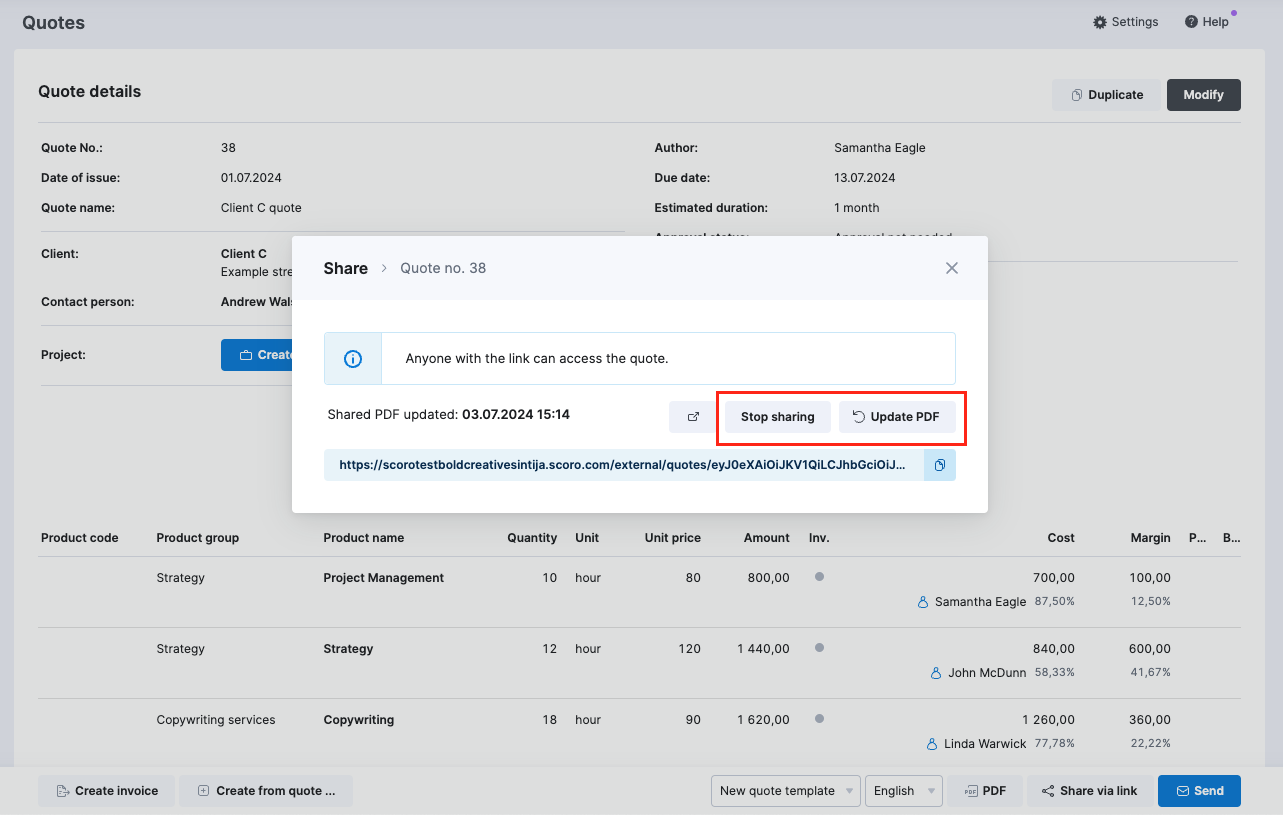This screenshot has width=1283, height=815.
Task: Click the Amount column header
Action: coord(767,538)
